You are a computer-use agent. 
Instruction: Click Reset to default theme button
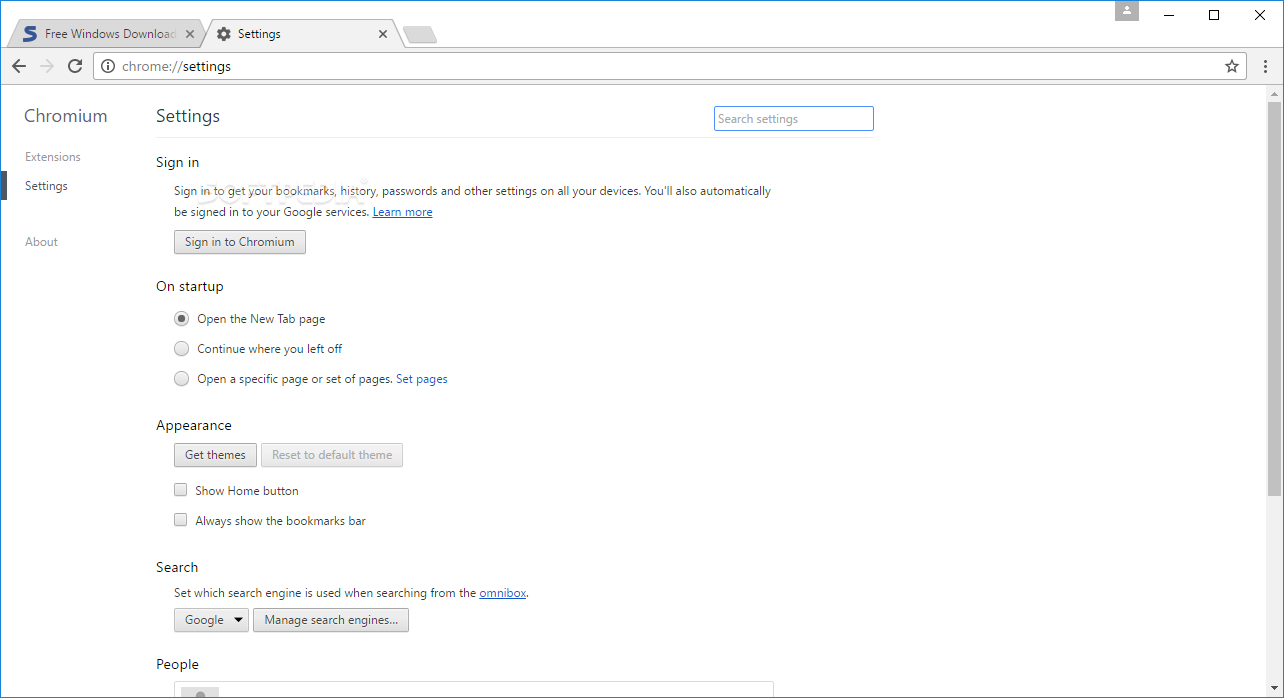pos(332,455)
